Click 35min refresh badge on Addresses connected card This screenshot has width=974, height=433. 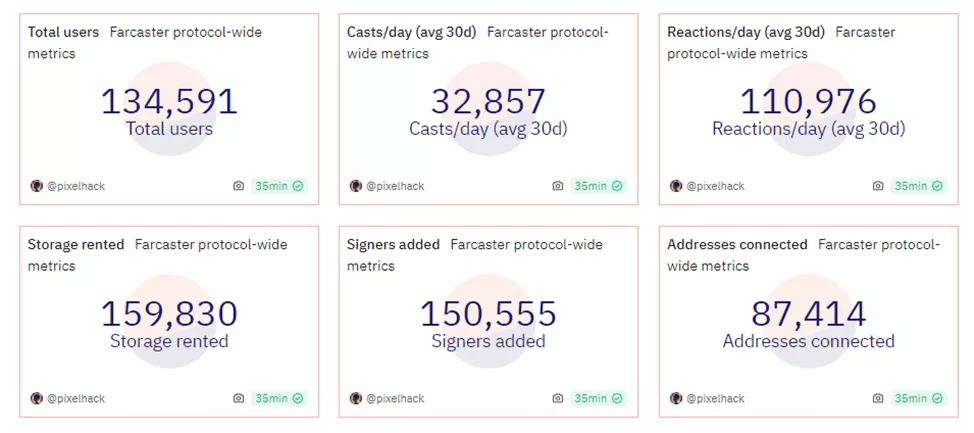pos(918,398)
